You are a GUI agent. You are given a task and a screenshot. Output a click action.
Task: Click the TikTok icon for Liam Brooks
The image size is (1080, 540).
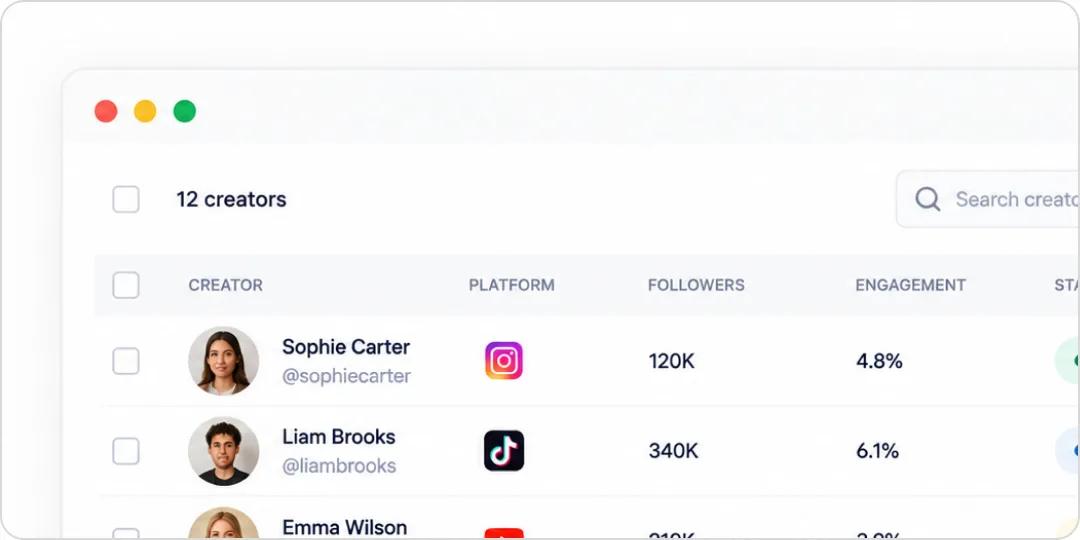click(x=503, y=450)
